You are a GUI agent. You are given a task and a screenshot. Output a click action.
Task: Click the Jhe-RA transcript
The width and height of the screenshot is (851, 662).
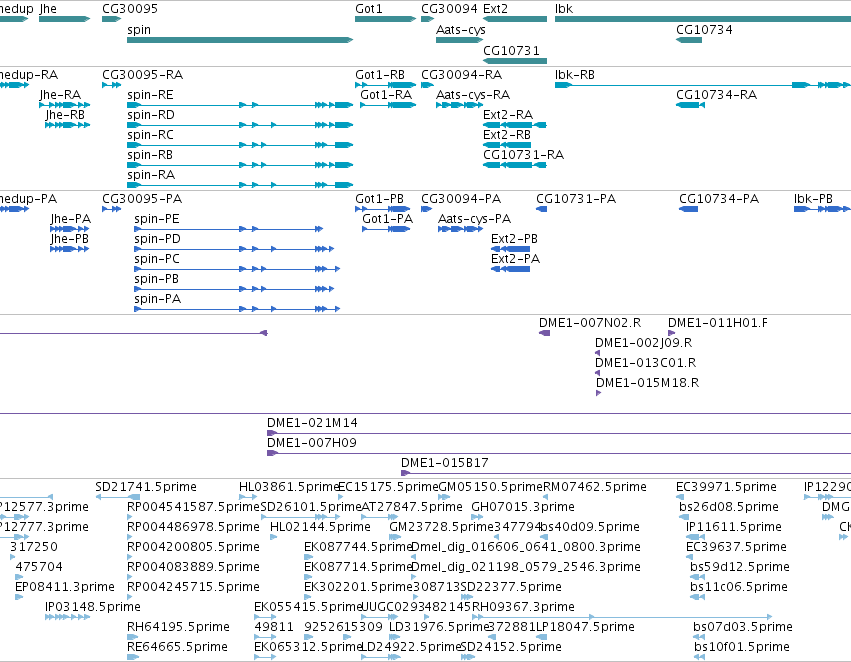65,105
